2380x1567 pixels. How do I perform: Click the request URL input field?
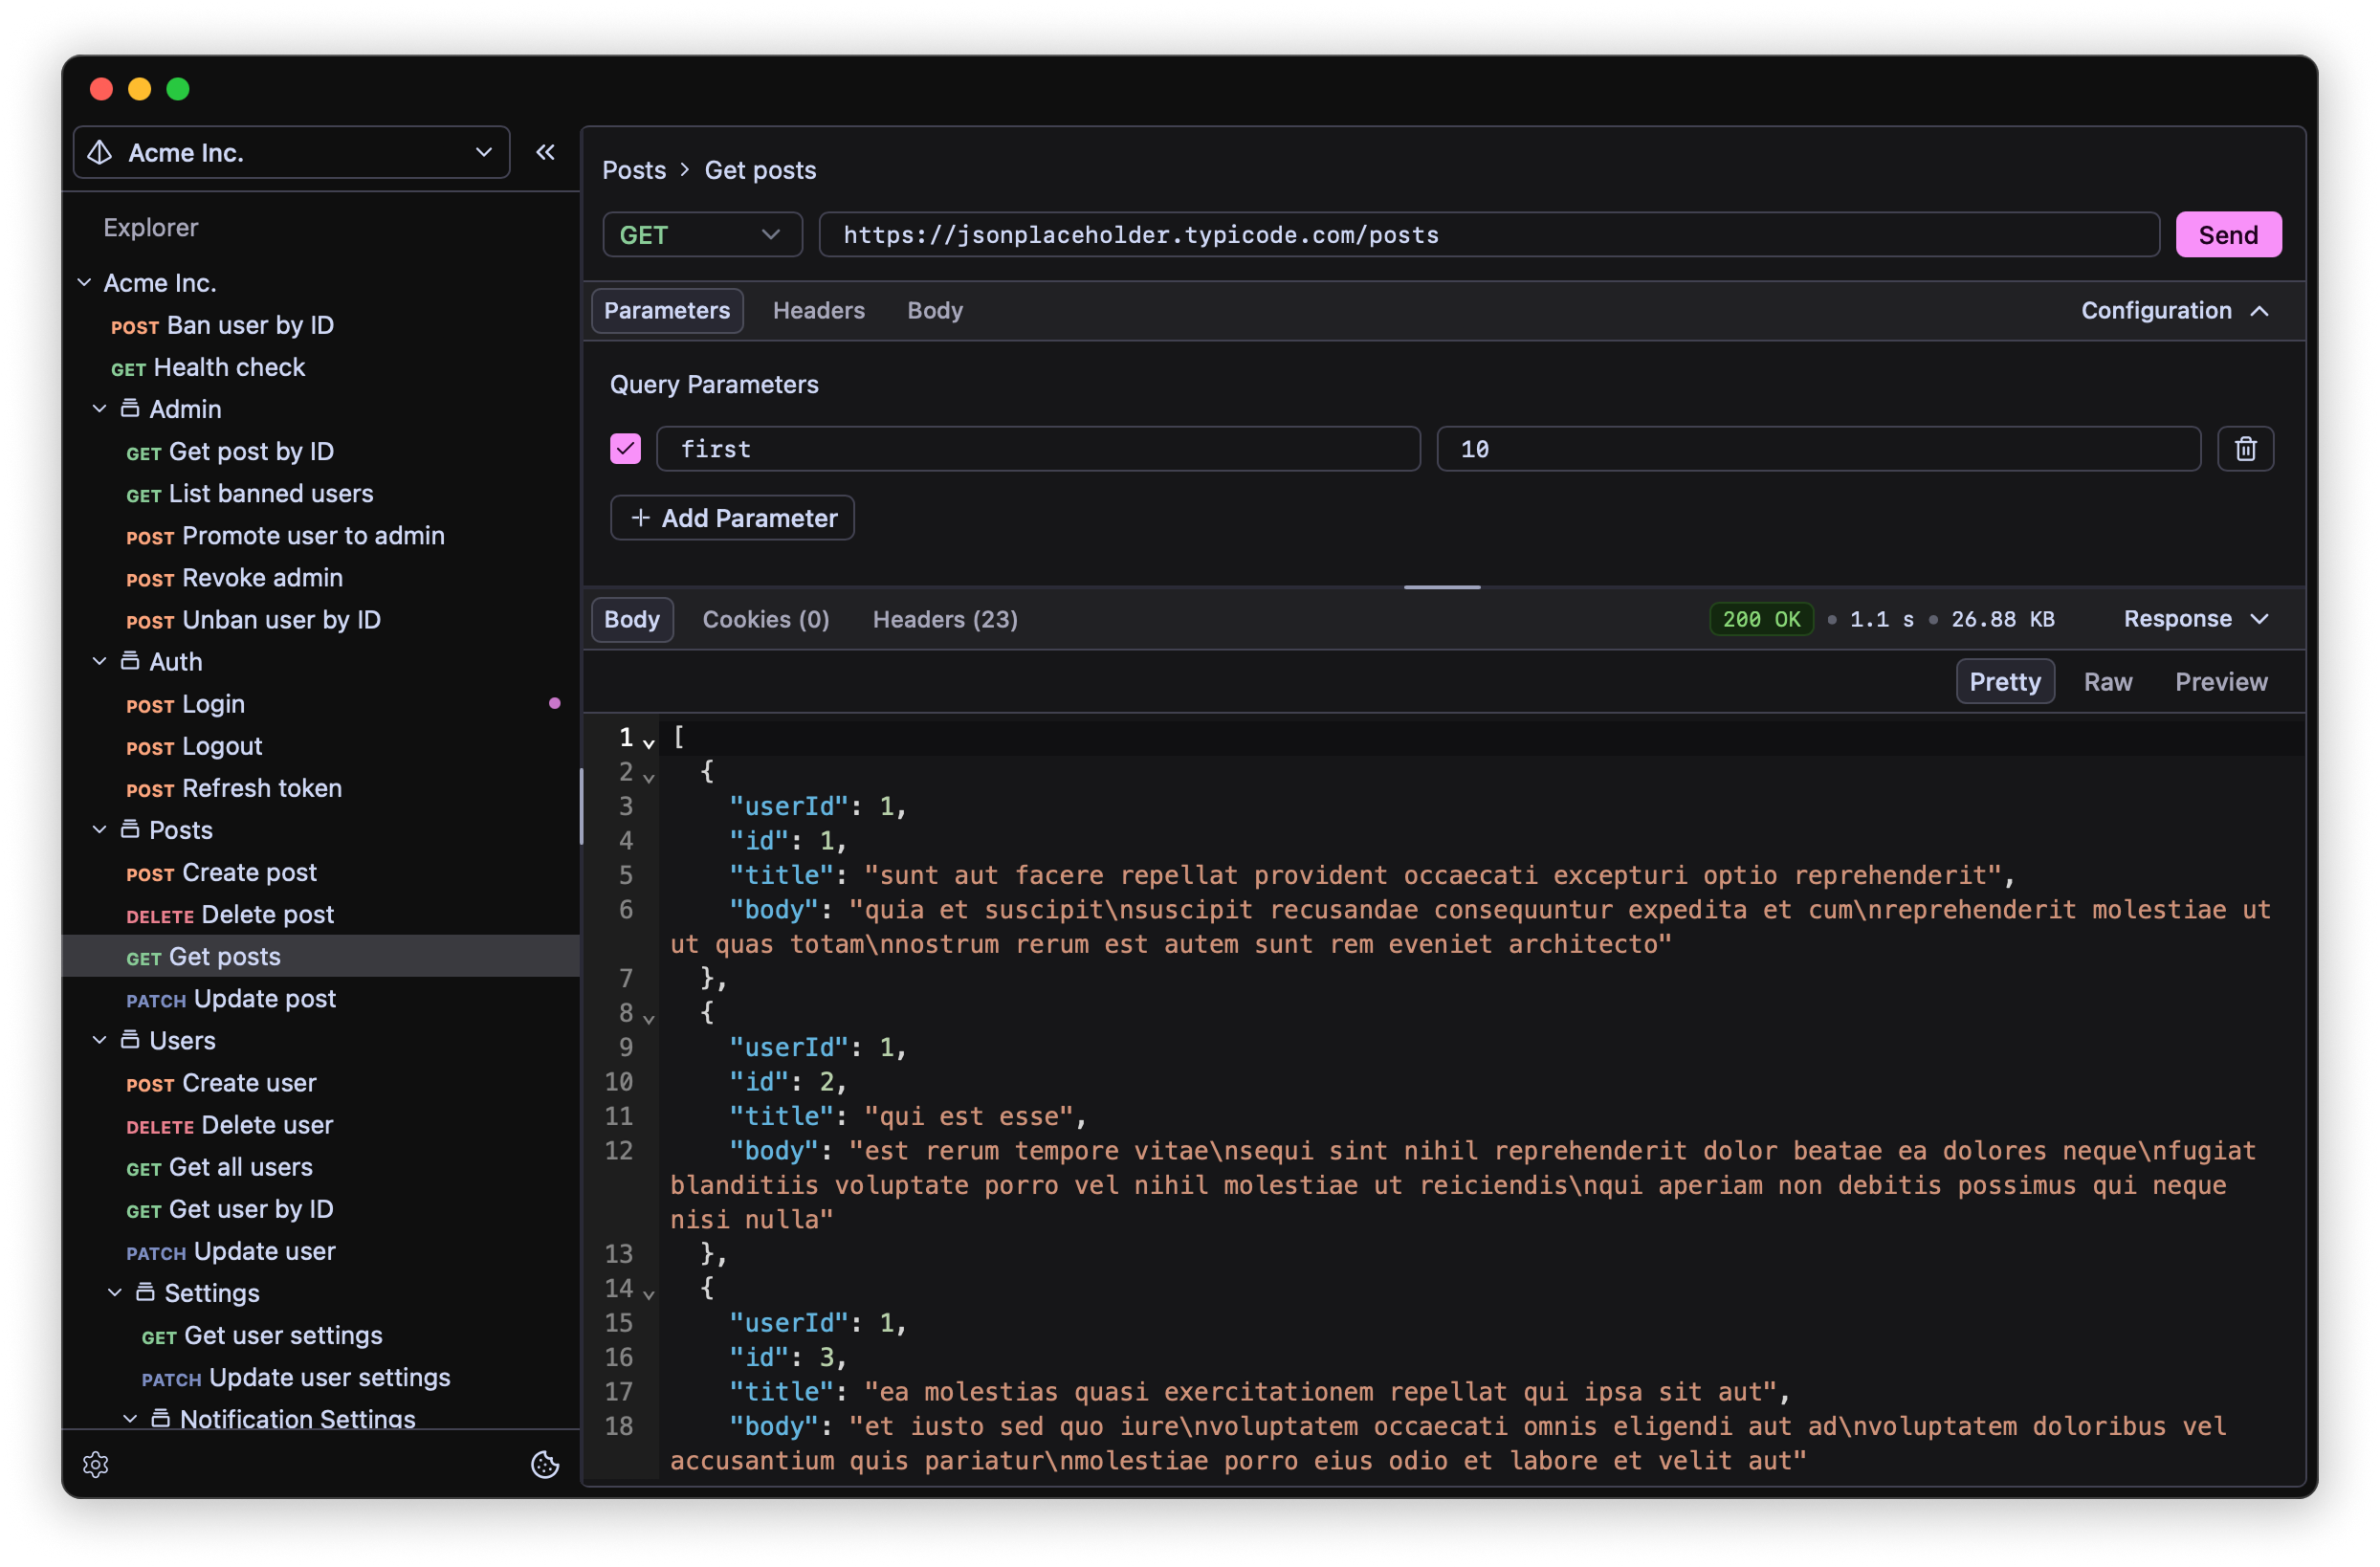point(1488,235)
